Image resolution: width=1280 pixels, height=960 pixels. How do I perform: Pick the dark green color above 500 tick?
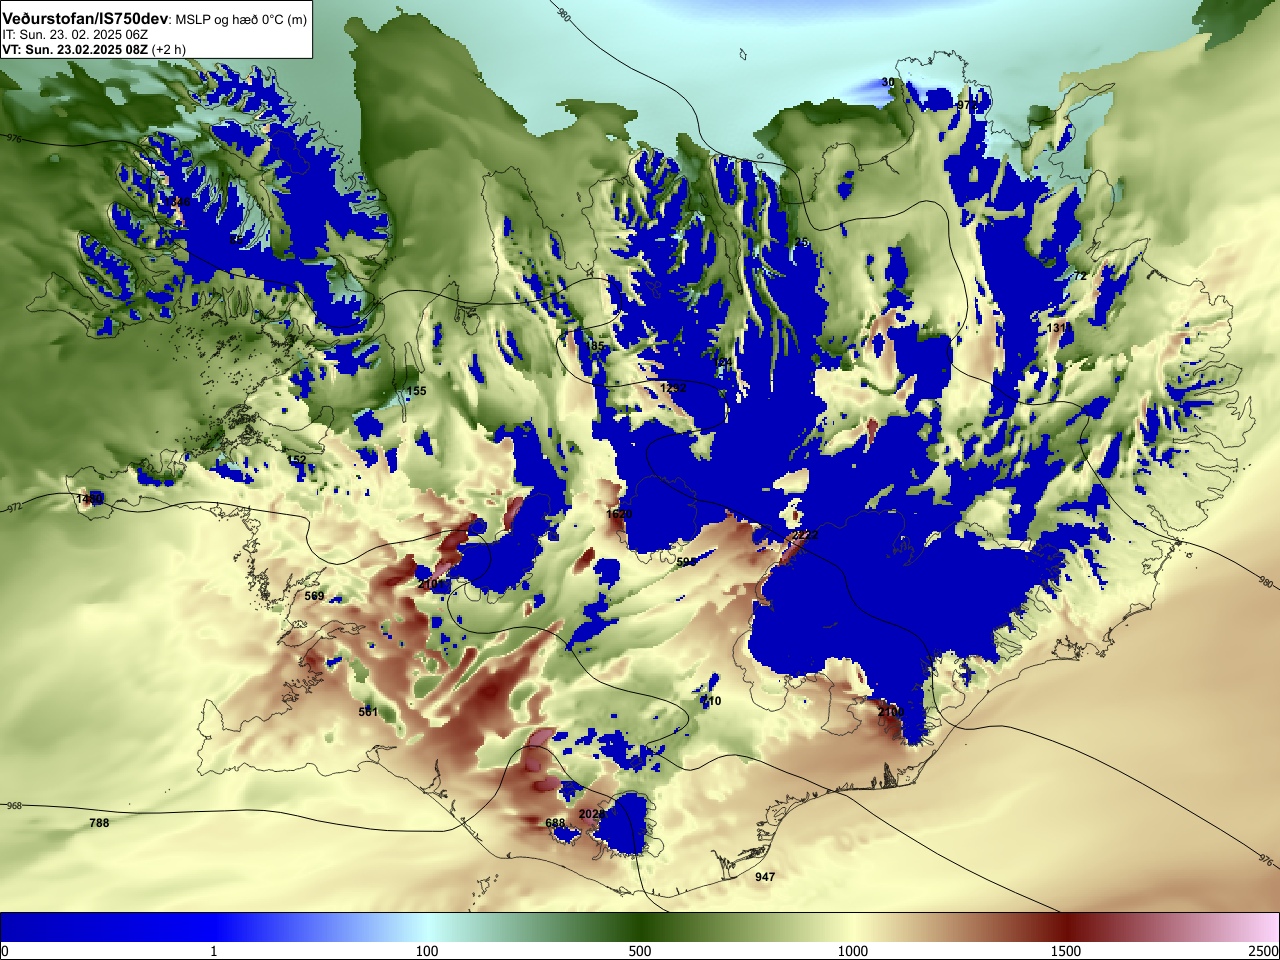tap(640, 927)
